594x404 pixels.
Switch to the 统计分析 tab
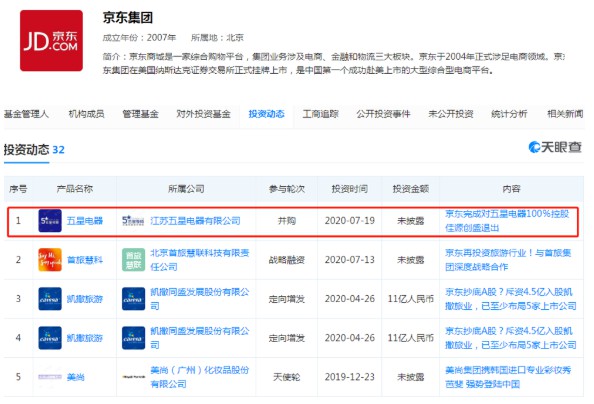pyautogui.click(x=509, y=114)
